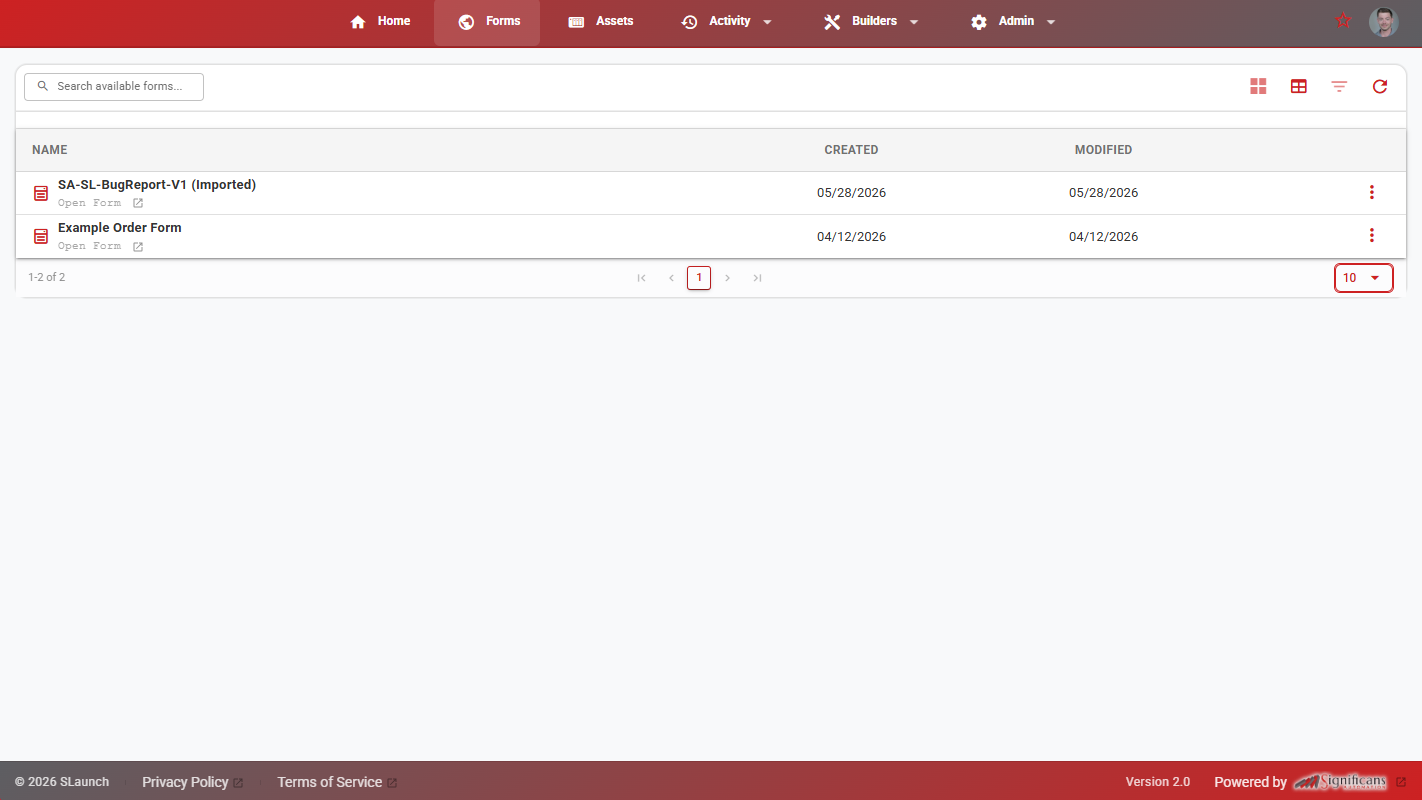Screen dimensions: 1422x800
Task: Go to last page of results
Action: click(x=757, y=278)
